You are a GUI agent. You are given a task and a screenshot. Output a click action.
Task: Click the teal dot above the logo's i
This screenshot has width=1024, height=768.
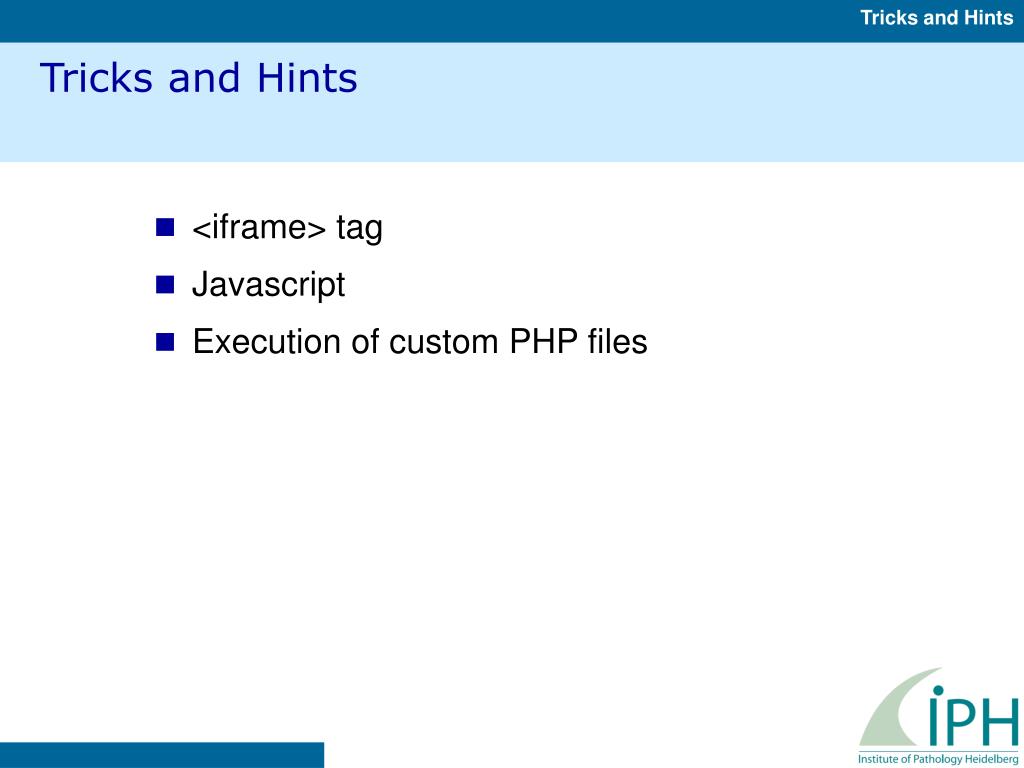coord(938,691)
